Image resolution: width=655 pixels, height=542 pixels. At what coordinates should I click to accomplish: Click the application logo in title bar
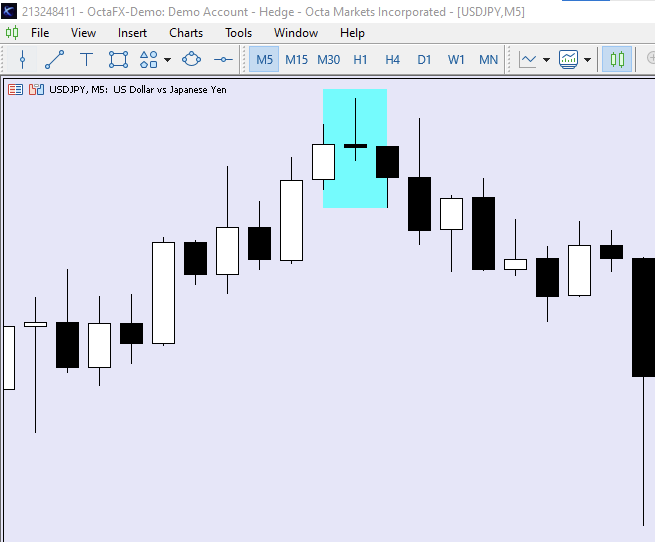point(9,11)
